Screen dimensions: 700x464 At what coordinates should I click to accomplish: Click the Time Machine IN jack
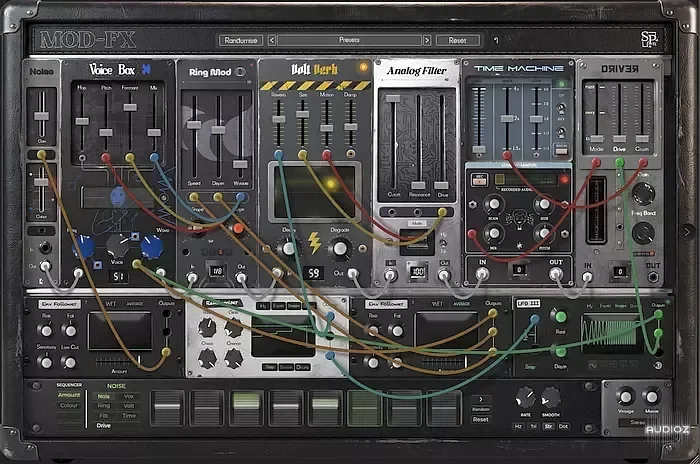(482, 274)
